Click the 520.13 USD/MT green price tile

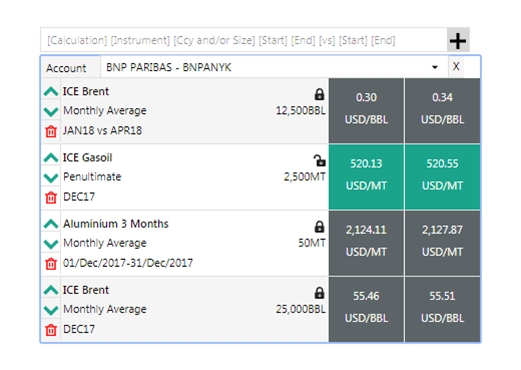366,177
